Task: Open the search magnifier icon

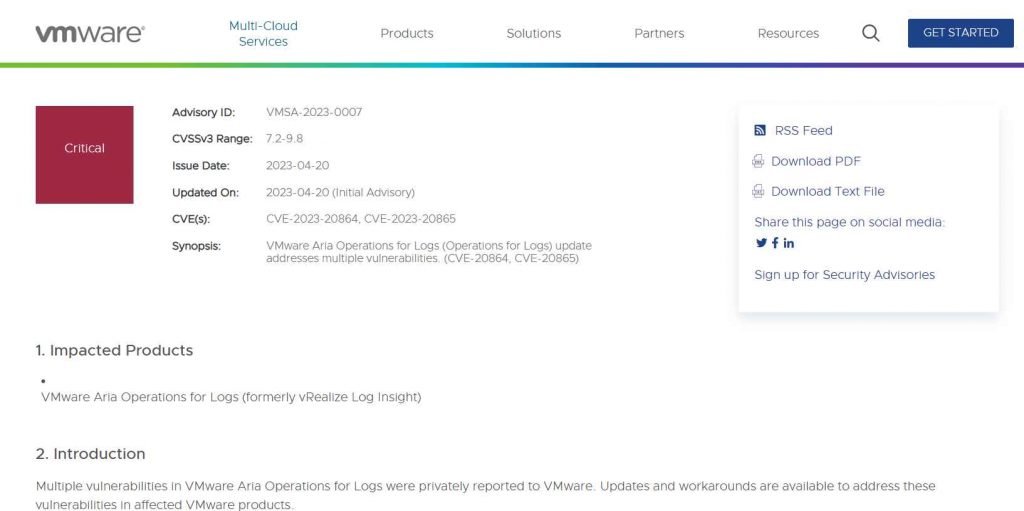Action: (871, 33)
